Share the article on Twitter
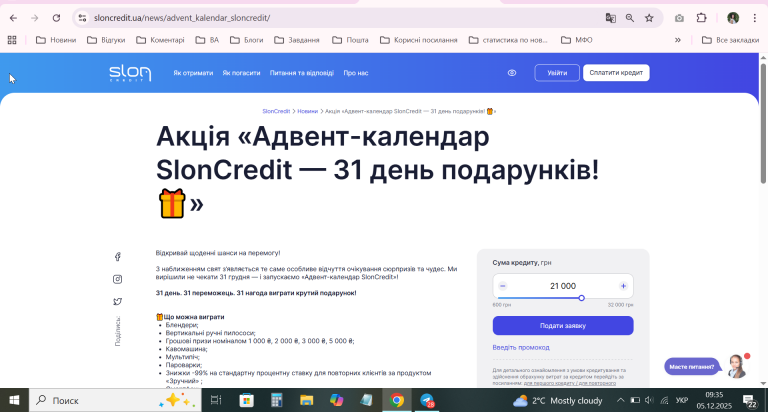Screen dimensions: 768x412 118,302
